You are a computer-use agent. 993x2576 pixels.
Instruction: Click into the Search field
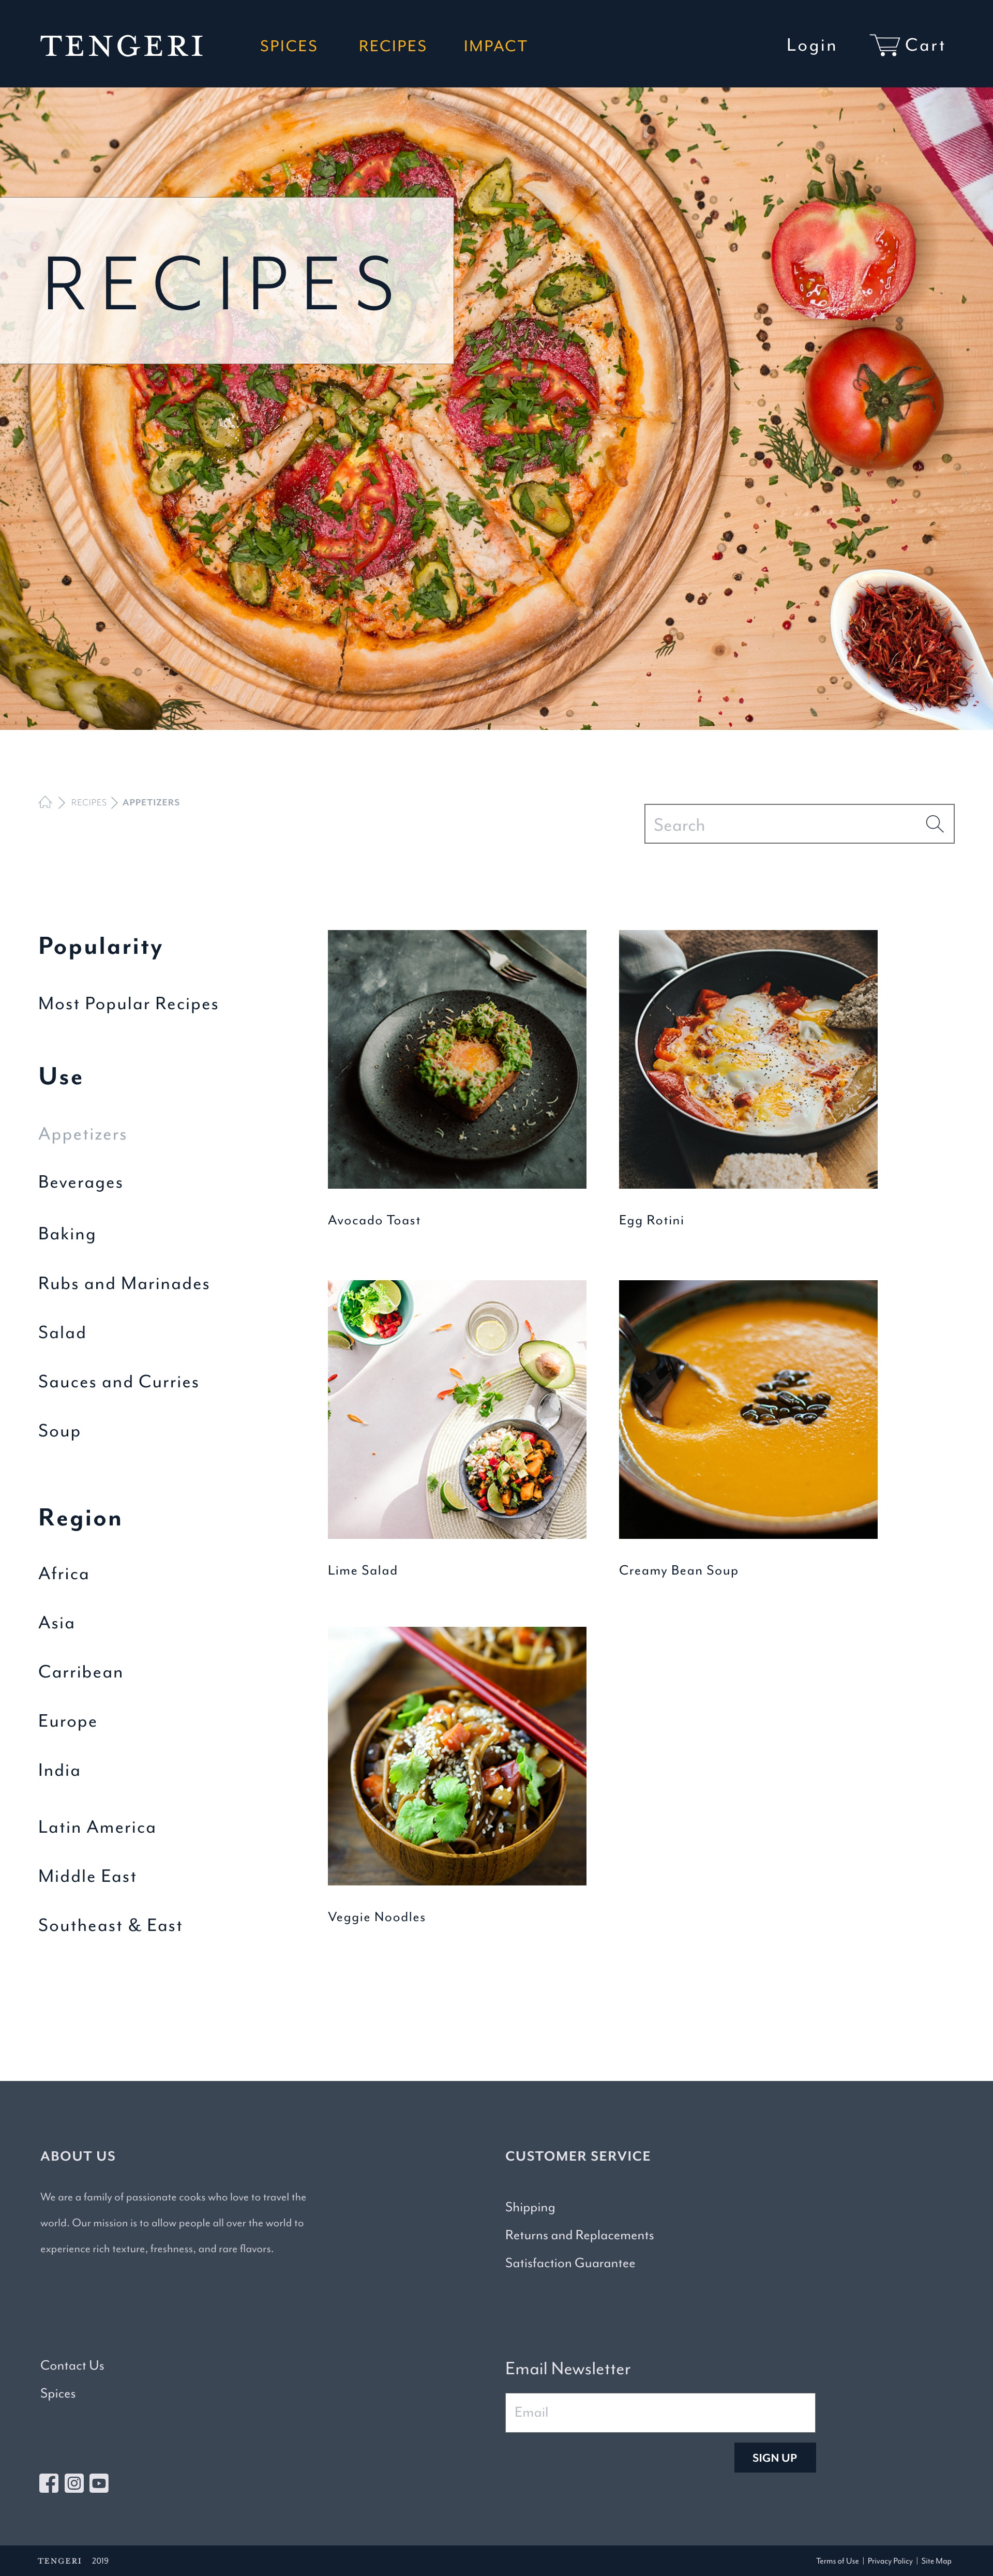click(x=799, y=824)
